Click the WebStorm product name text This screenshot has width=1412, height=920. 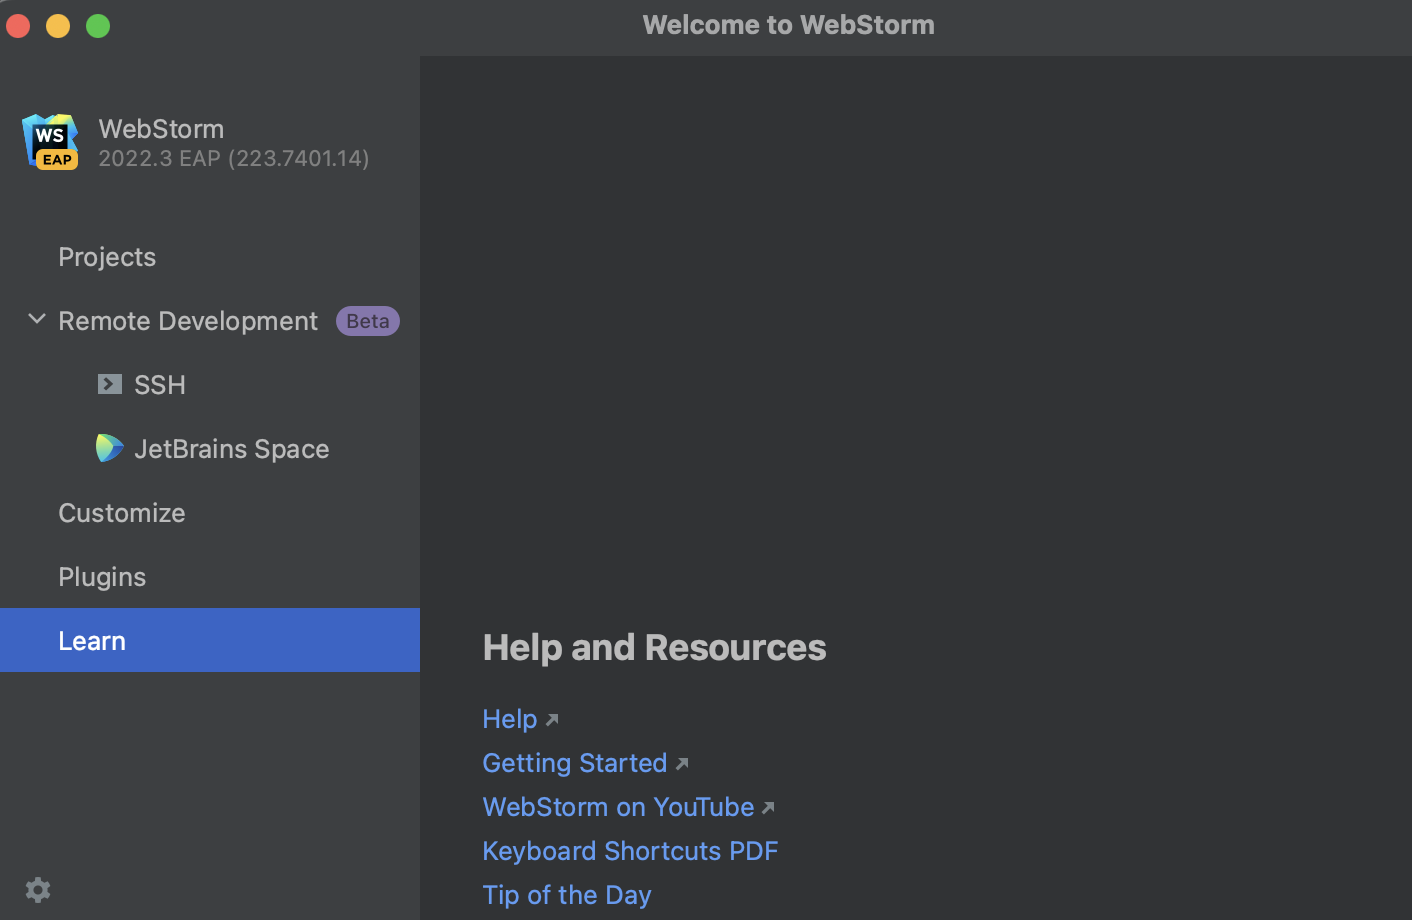coord(161,129)
